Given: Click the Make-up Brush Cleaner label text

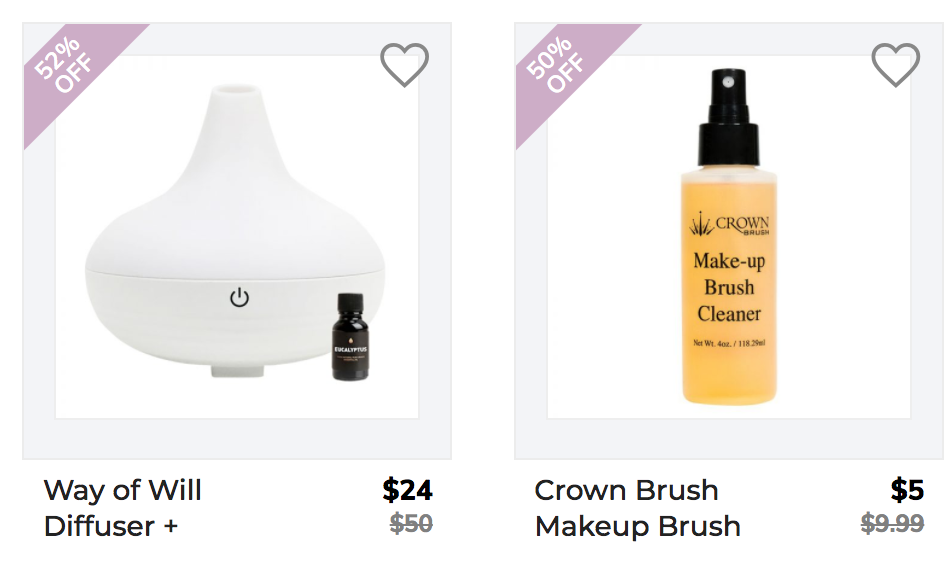Looking at the screenshot, I should pos(729,287).
